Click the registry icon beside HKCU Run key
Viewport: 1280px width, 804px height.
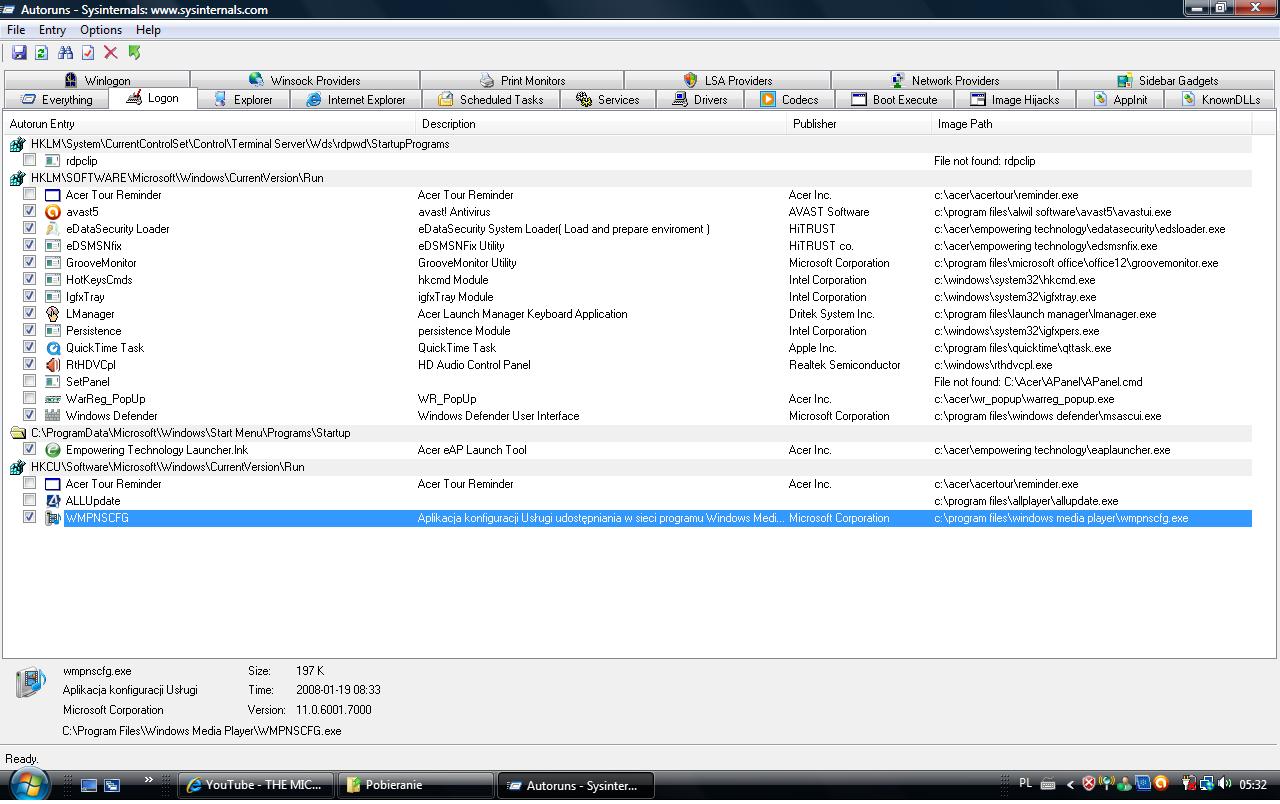coord(18,467)
